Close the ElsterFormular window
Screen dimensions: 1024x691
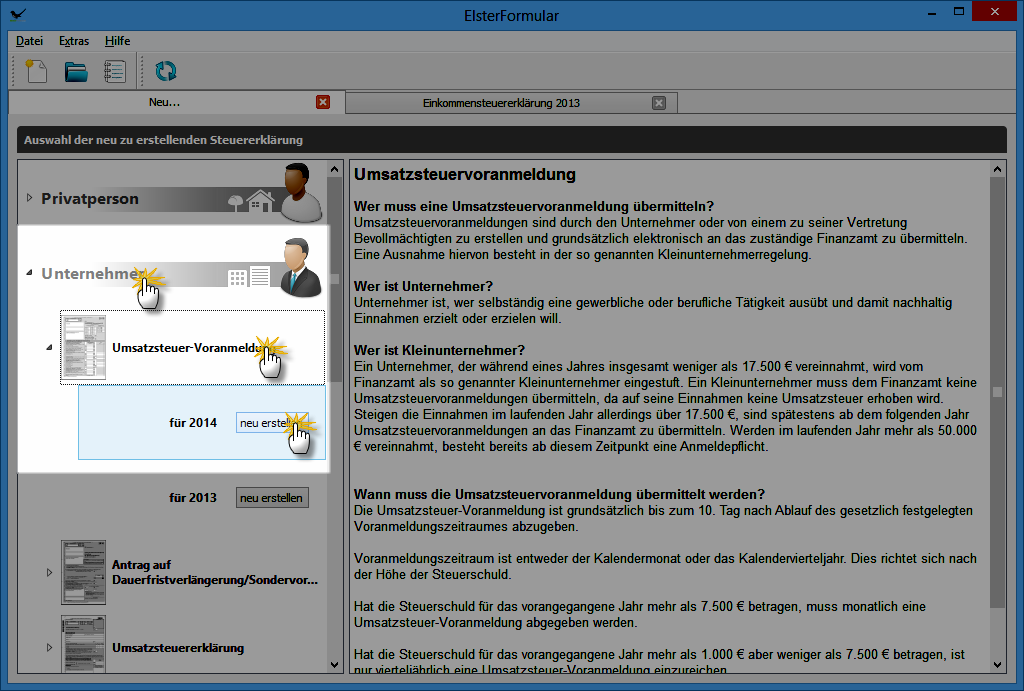[995, 11]
